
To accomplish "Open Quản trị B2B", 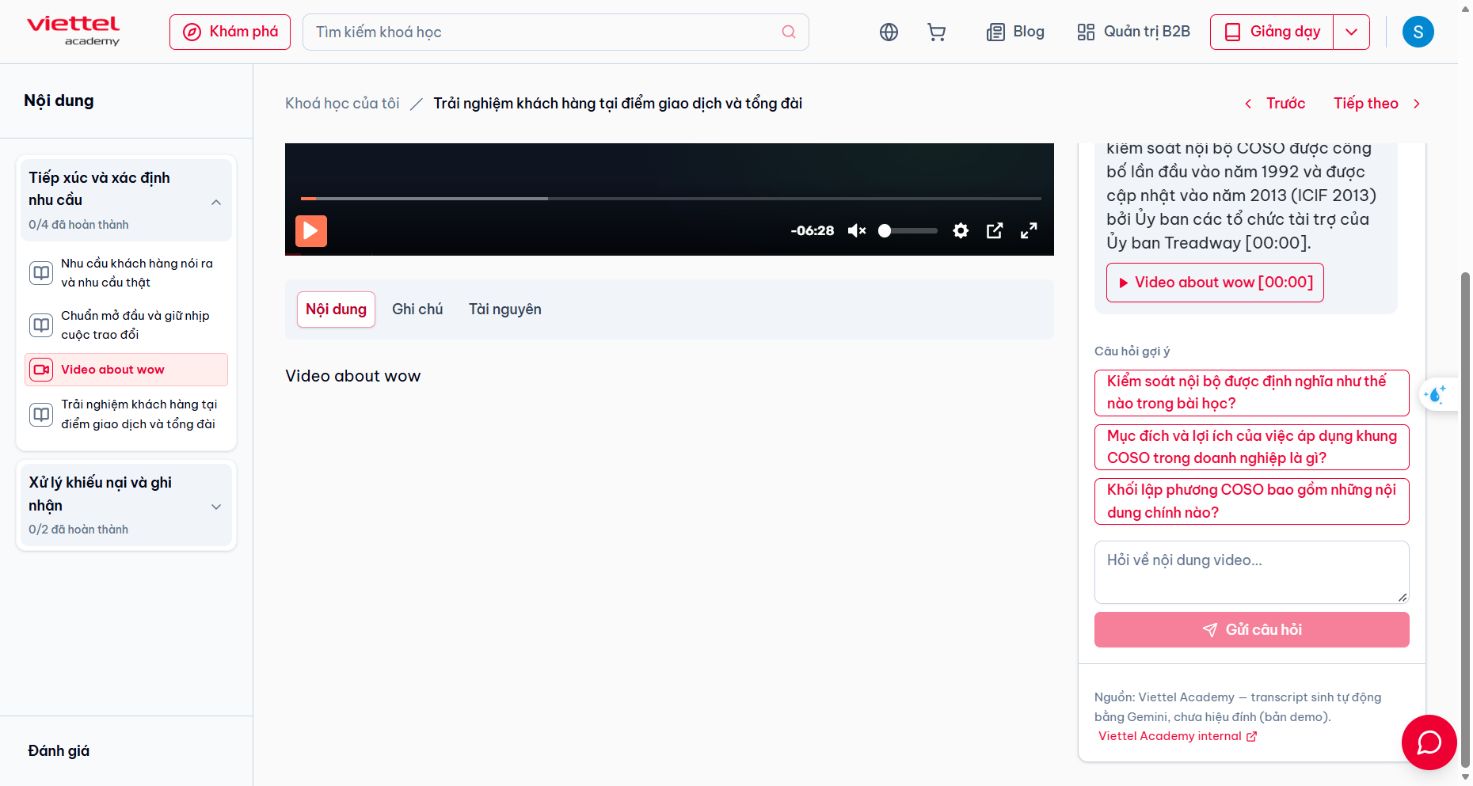I will click(1133, 32).
